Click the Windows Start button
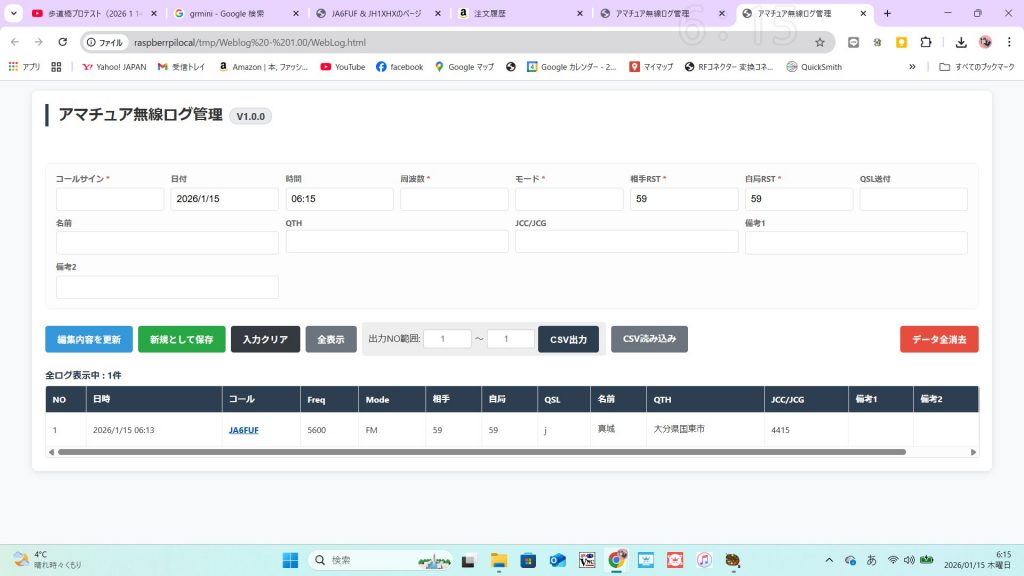The width and height of the screenshot is (1024, 576). click(290, 560)
